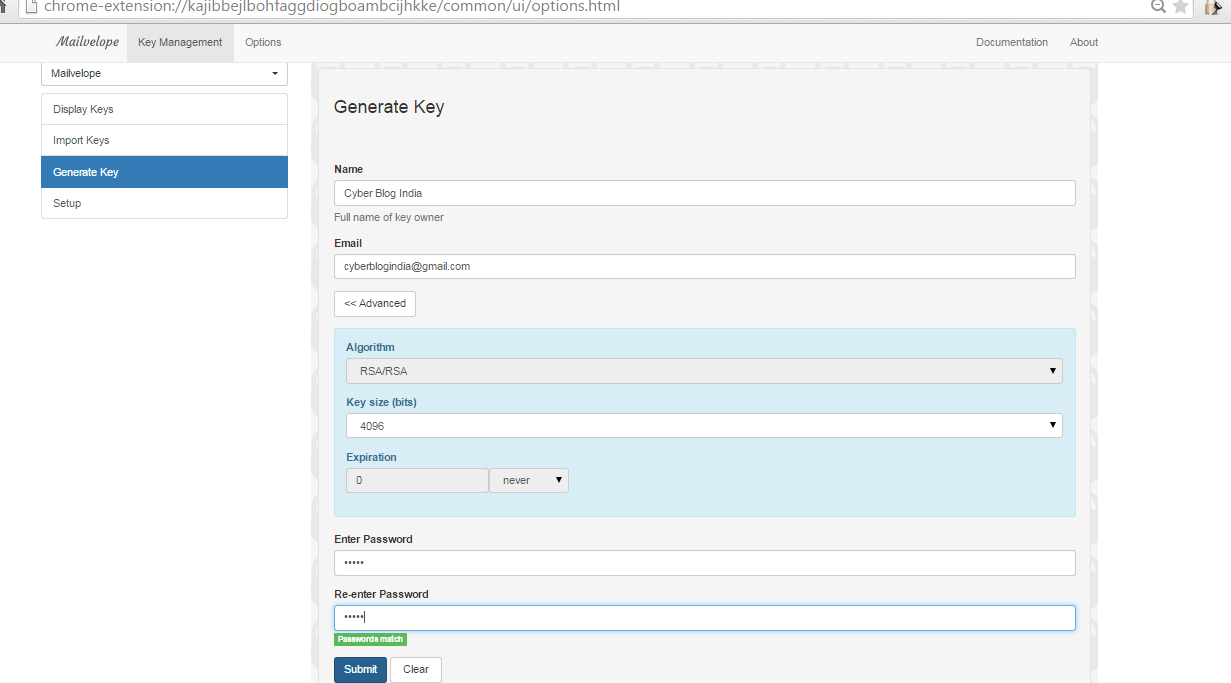Click the Generate Key page heading
The image size is (1231, 683).
(x=389, y=107)
